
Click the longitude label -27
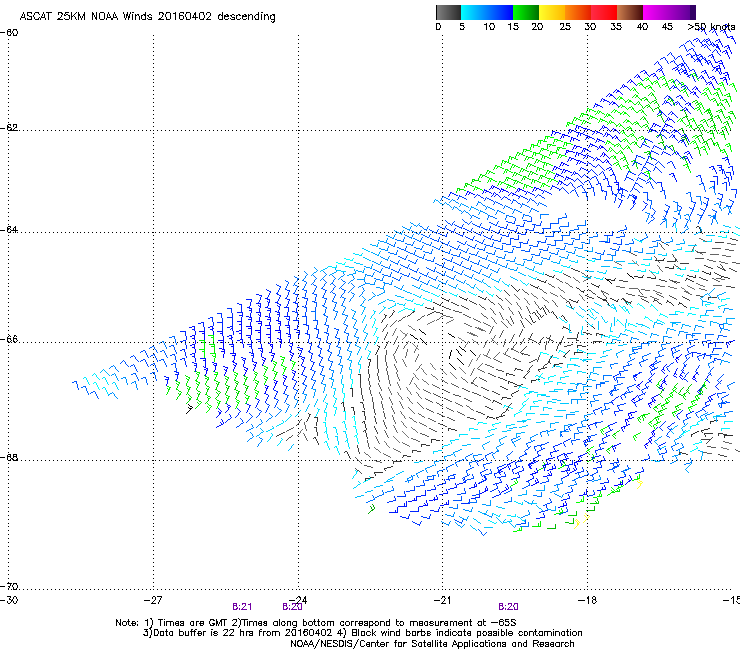(x=153, y=600)
